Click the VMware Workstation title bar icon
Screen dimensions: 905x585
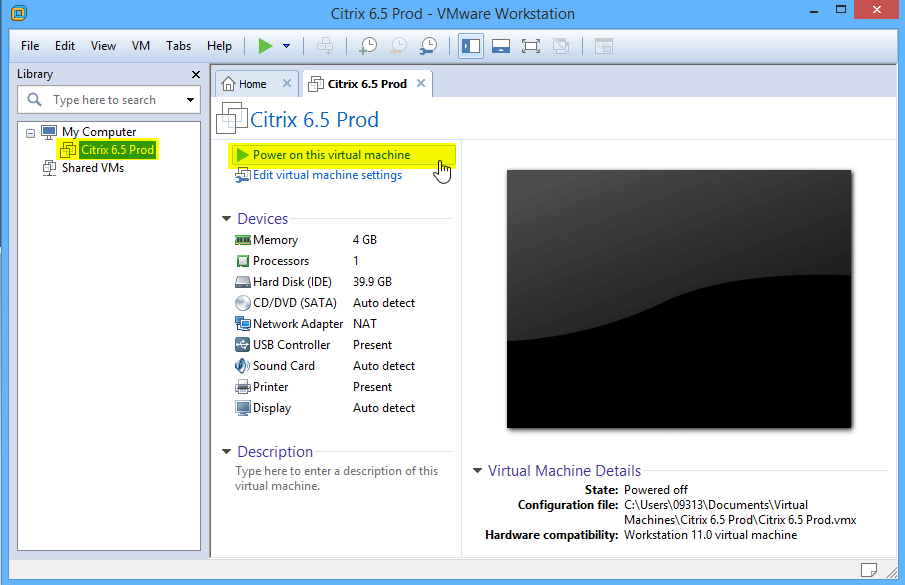(x=19, y=13)
